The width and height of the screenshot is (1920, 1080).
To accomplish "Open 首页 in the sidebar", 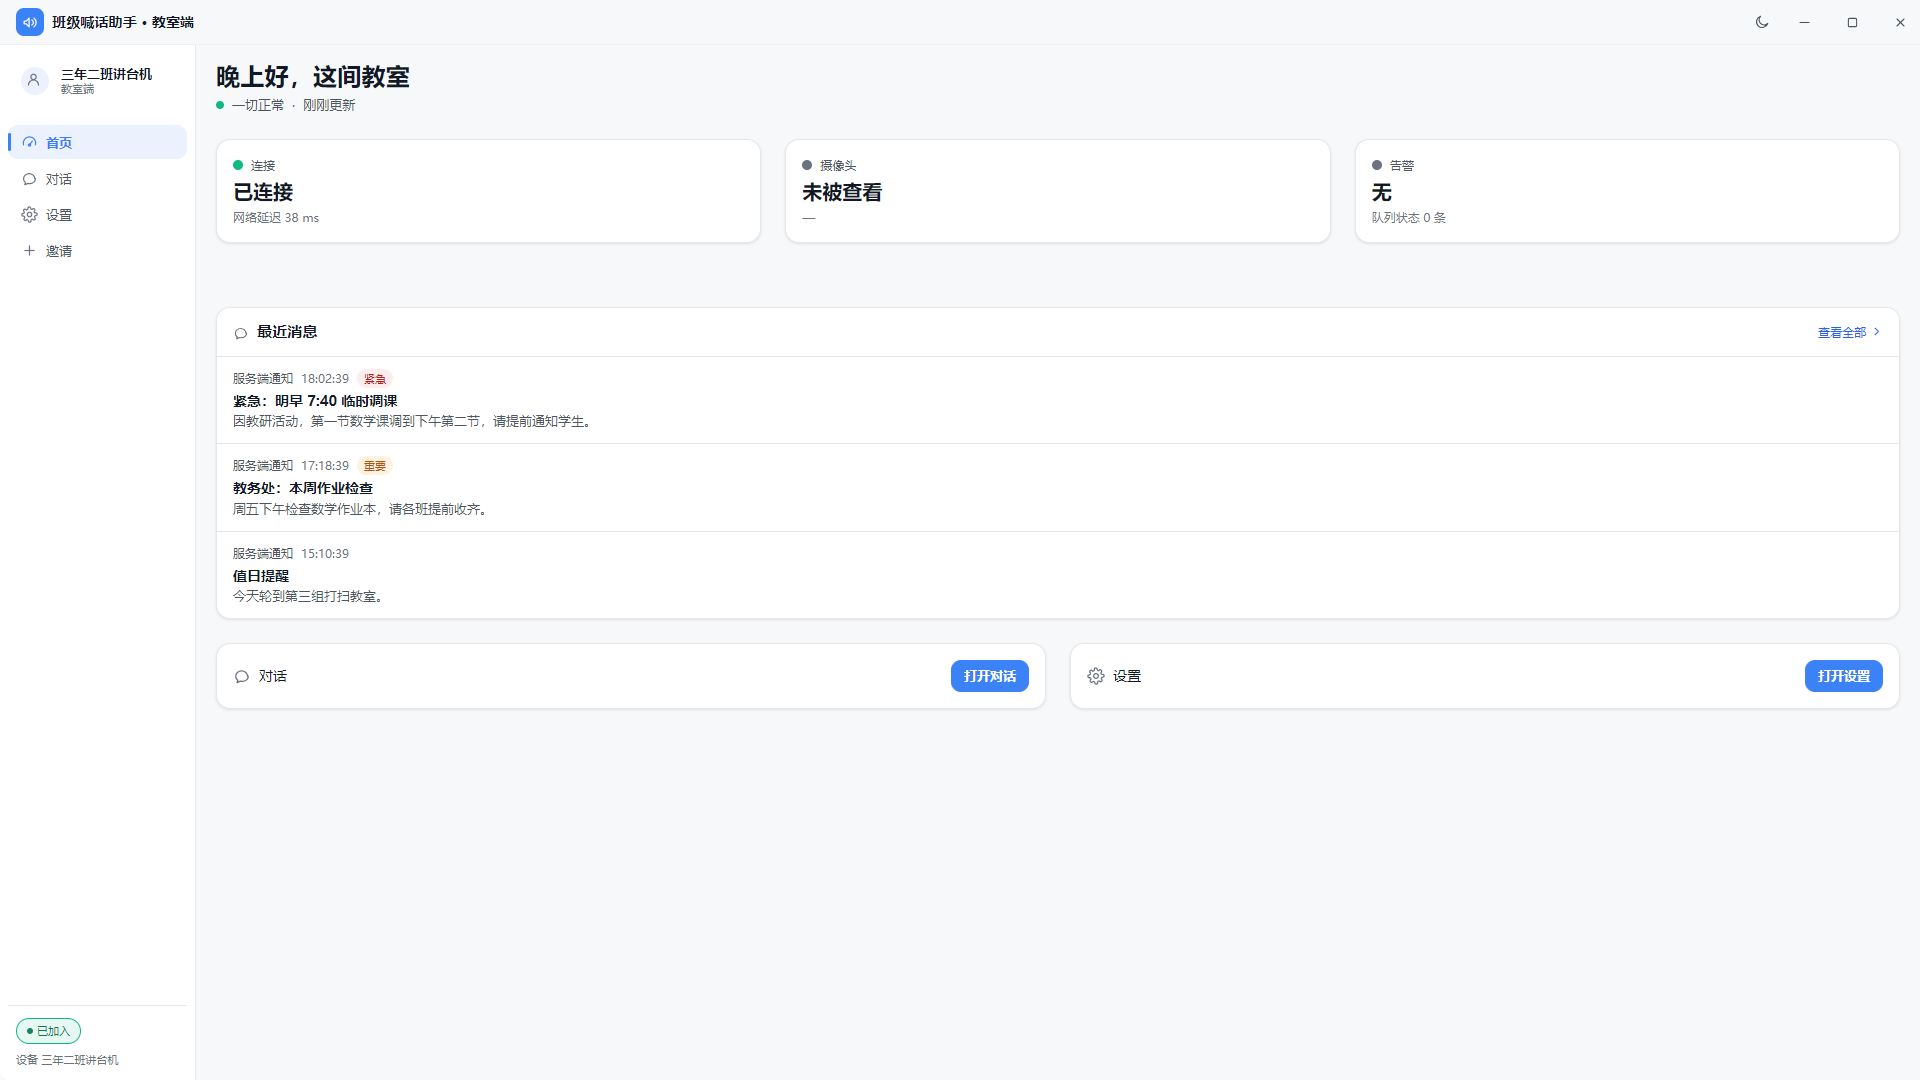I will click(98, 143).
